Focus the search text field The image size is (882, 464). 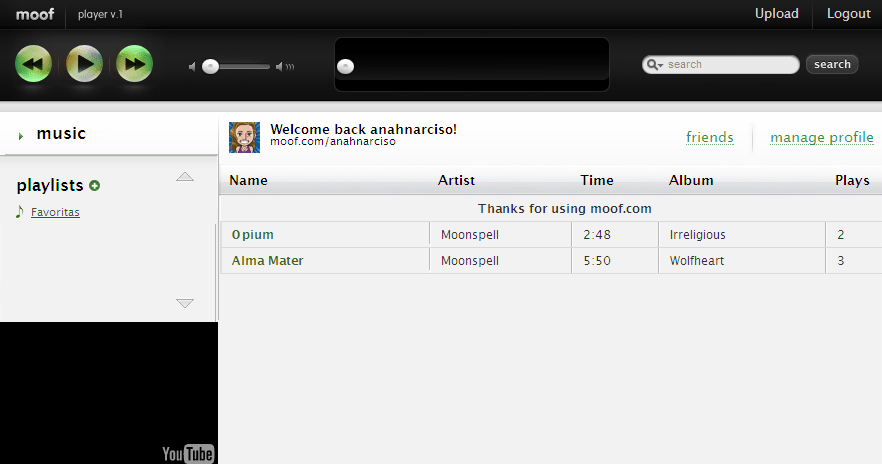point(721,65)
